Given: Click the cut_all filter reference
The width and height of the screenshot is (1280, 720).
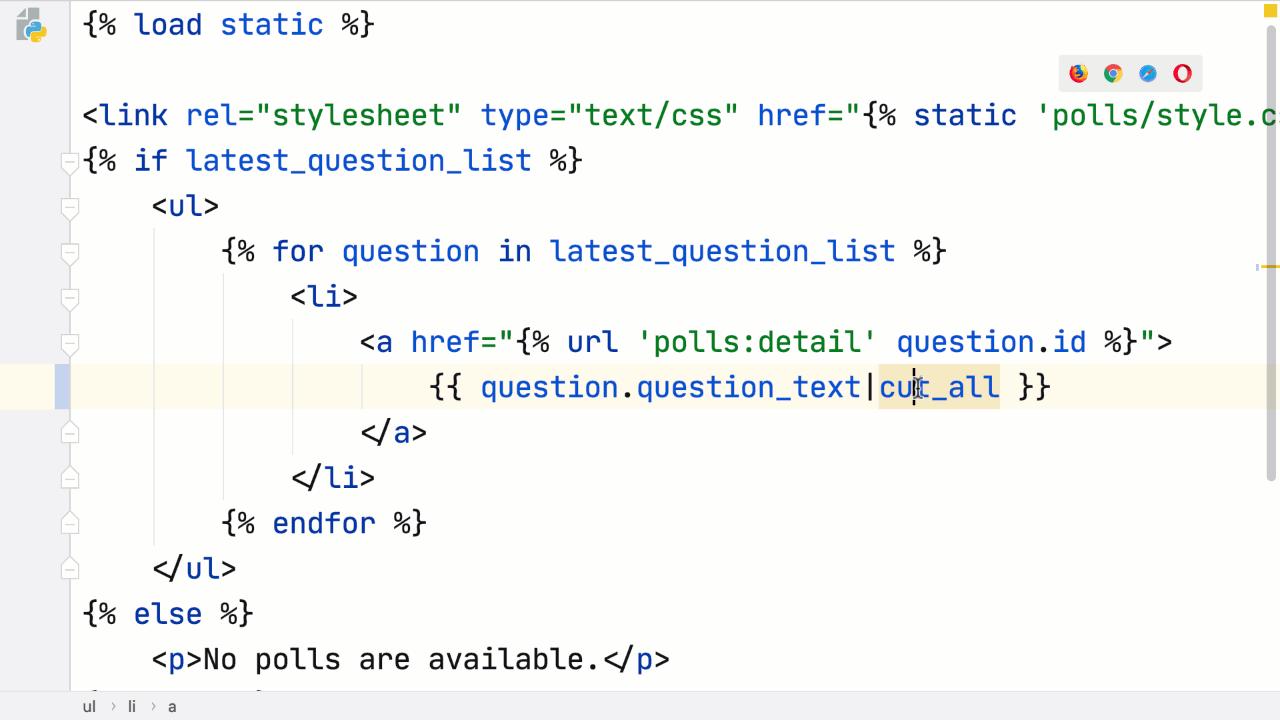Looking at the screenshot, I should 939,387.
